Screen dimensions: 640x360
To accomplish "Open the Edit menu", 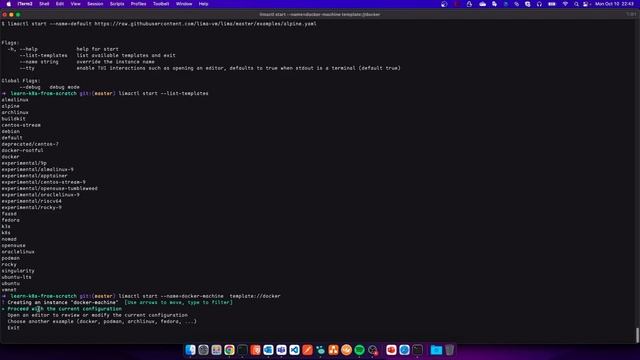I will [60, 4].
